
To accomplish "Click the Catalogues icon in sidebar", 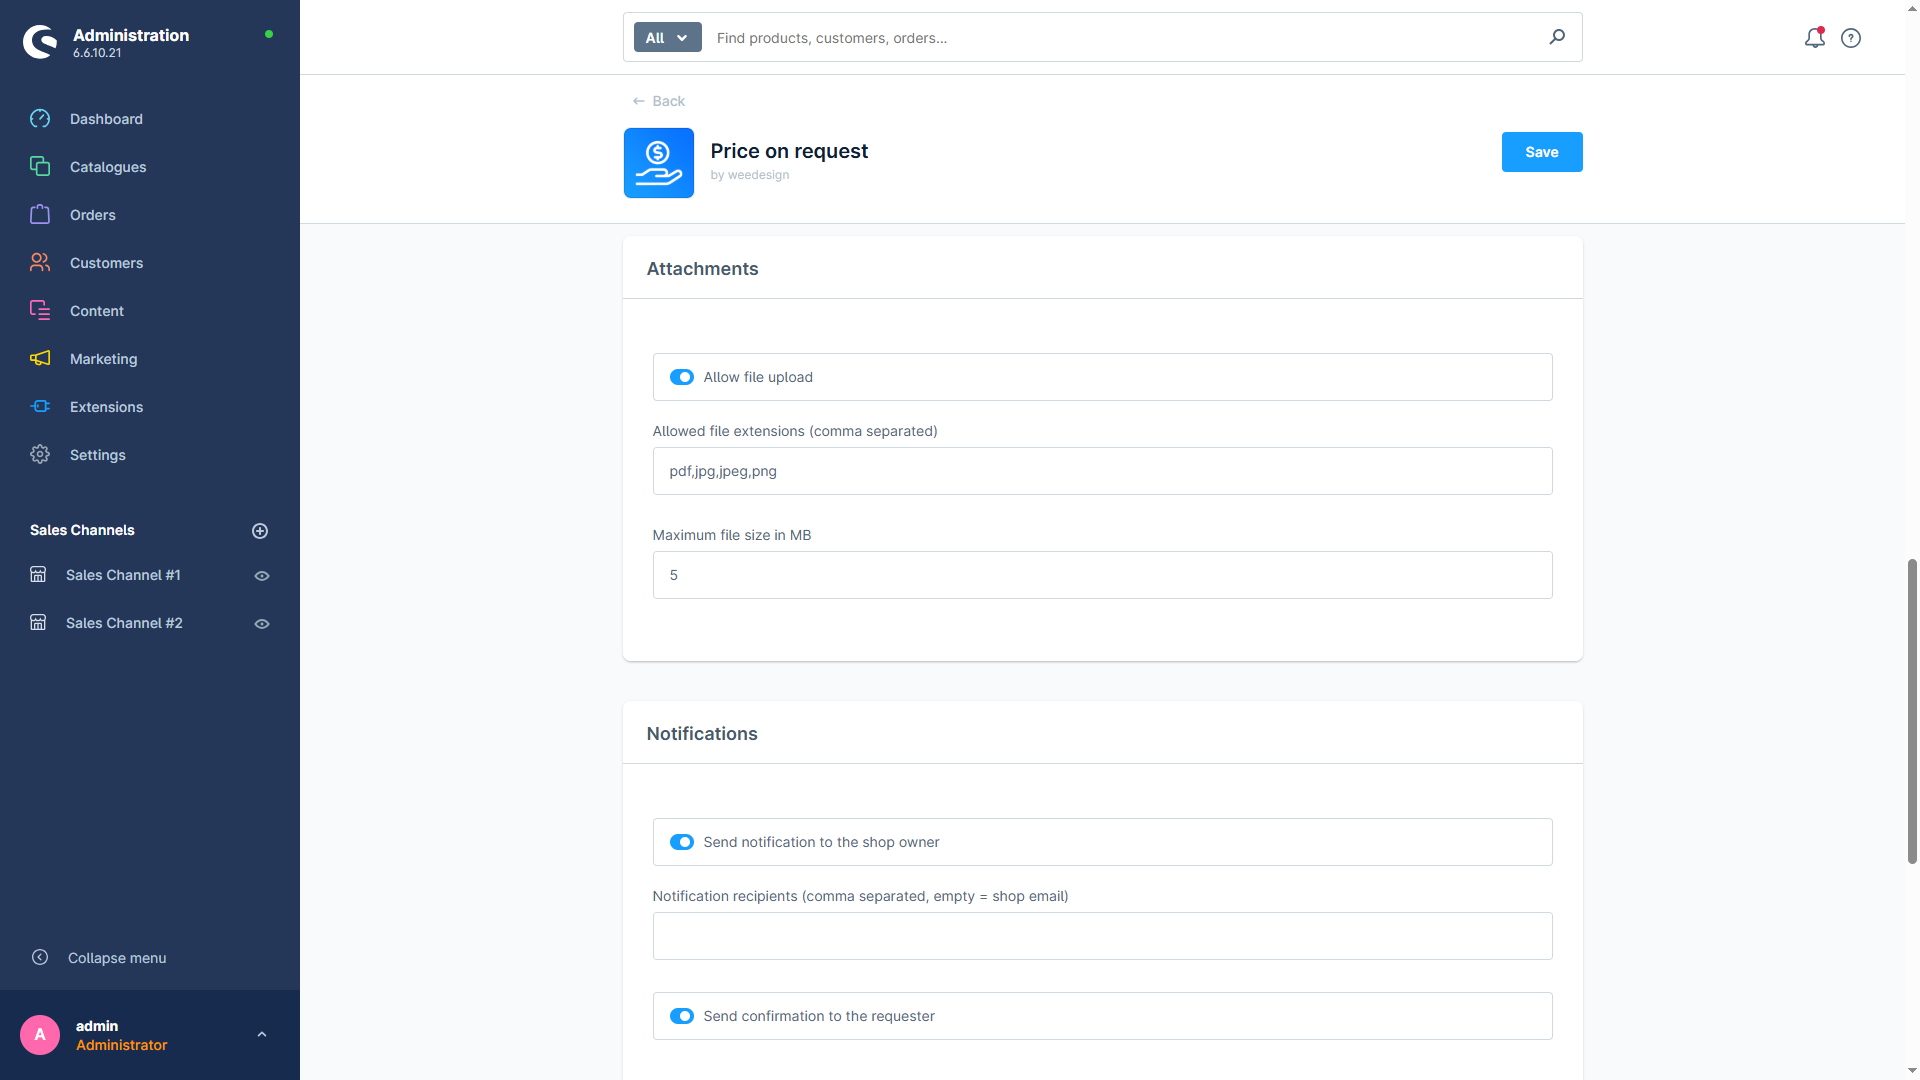I will tap(40, 167).
